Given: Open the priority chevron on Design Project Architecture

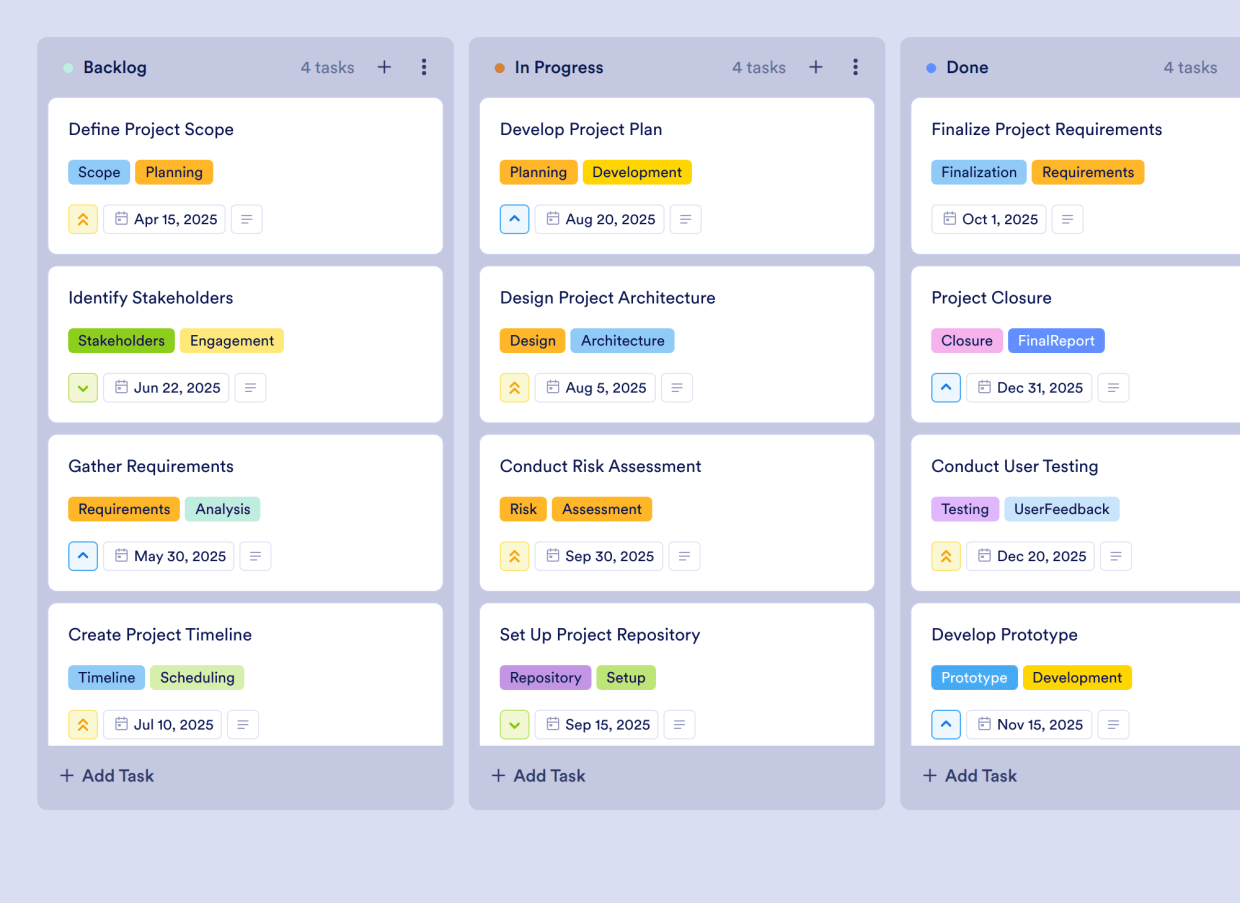Looking at the screenshot, I should (x=514, y=387).
